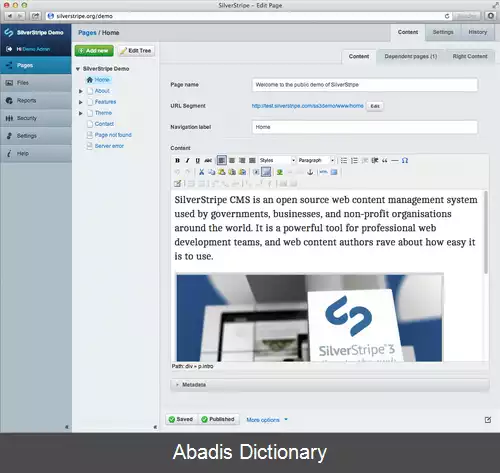
Task: Click the reload icon in the browser
Action: pos(447,16)
